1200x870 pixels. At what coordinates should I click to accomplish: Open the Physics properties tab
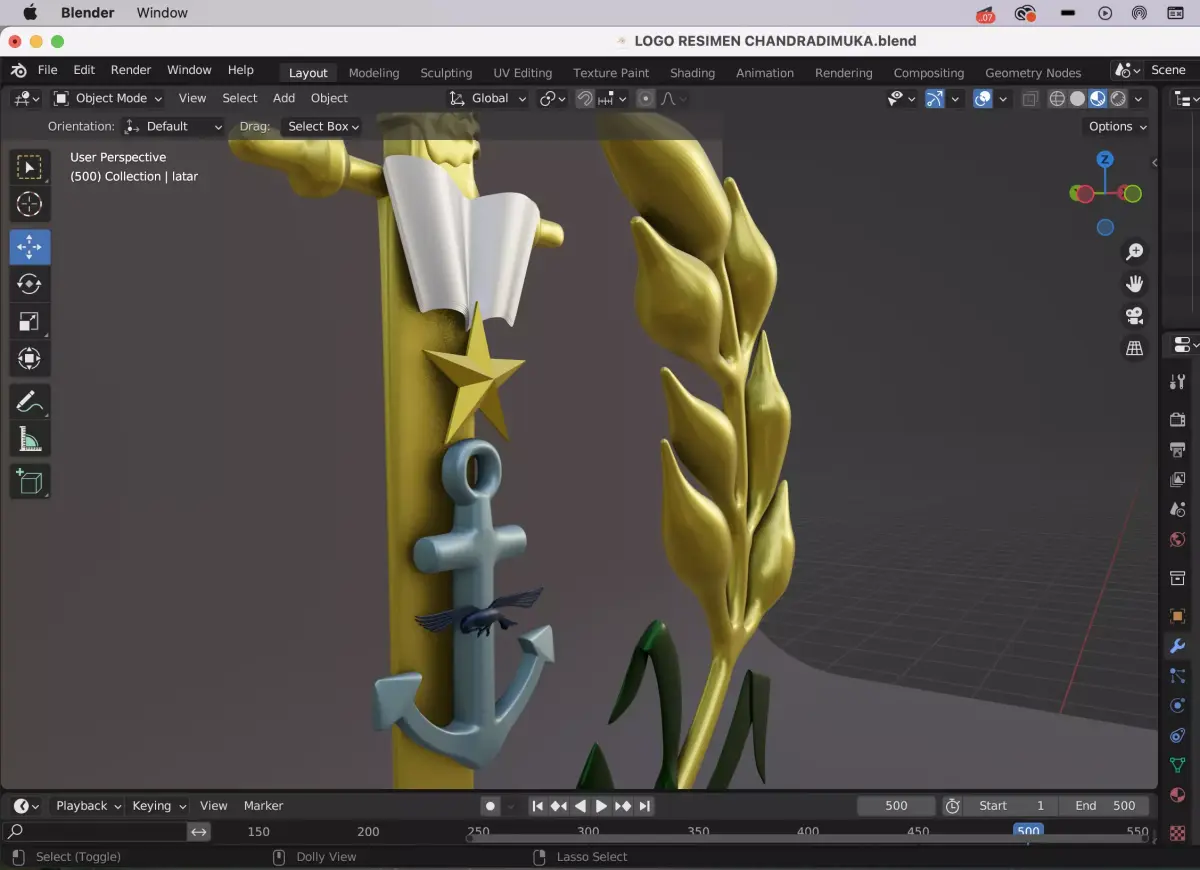point(1178,706)
